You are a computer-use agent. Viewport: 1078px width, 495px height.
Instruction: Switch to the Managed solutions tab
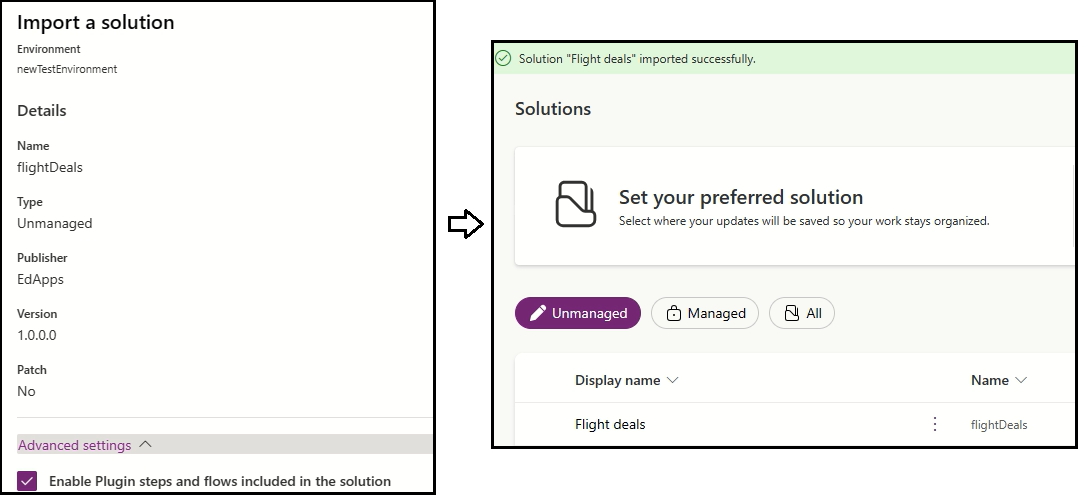pyautogui.click(x=705, y=313)
